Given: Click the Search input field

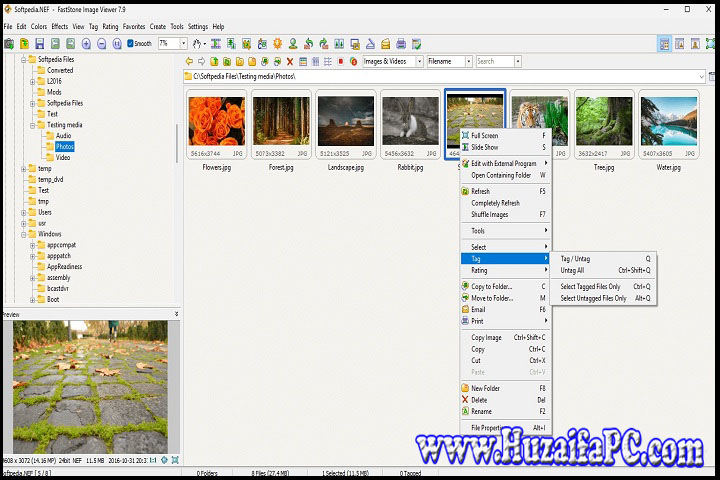Looking at the screenshot, I should [x=495, y=62].
